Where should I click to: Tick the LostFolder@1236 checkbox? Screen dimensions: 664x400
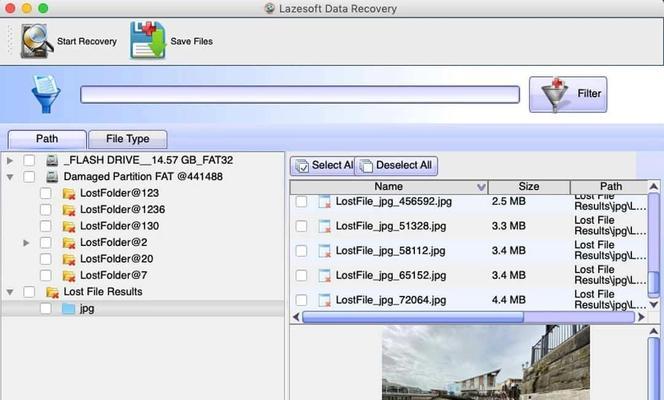[x=46, y=210]
